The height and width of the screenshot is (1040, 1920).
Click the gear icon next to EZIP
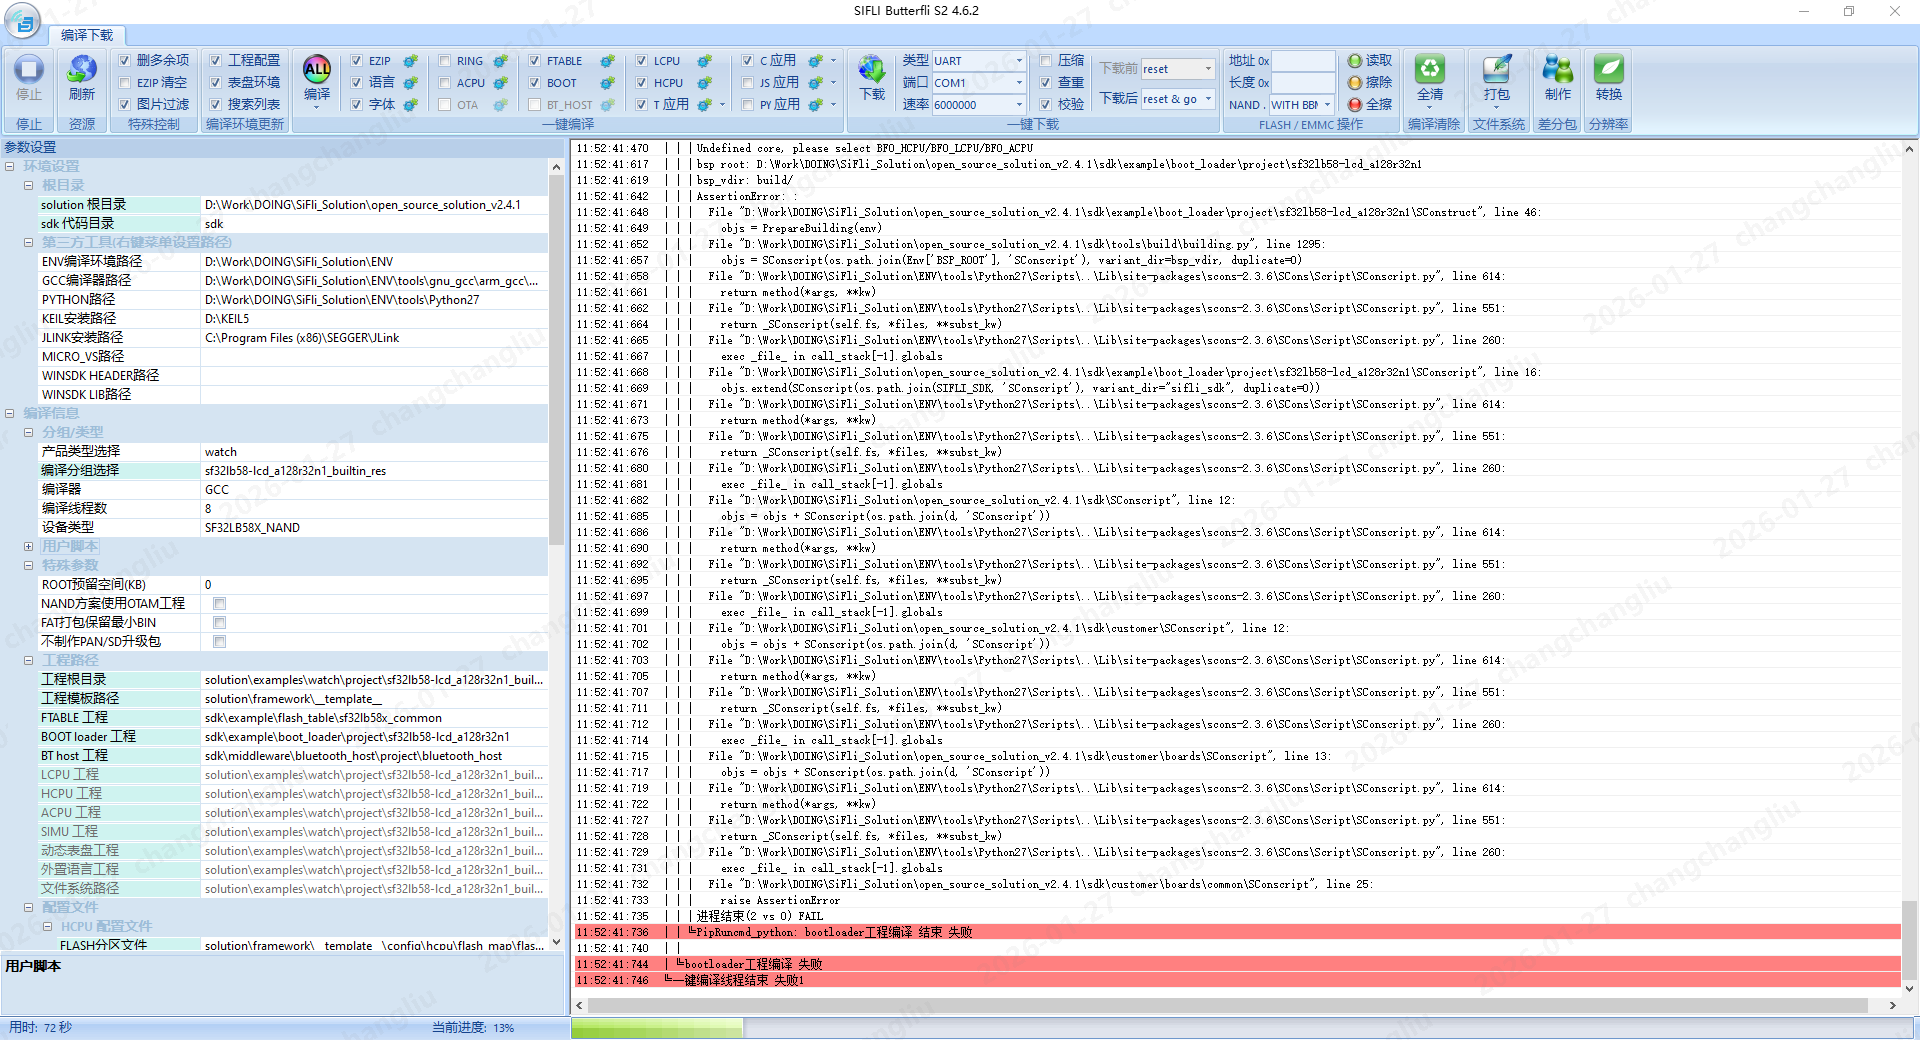coord(410,61)
